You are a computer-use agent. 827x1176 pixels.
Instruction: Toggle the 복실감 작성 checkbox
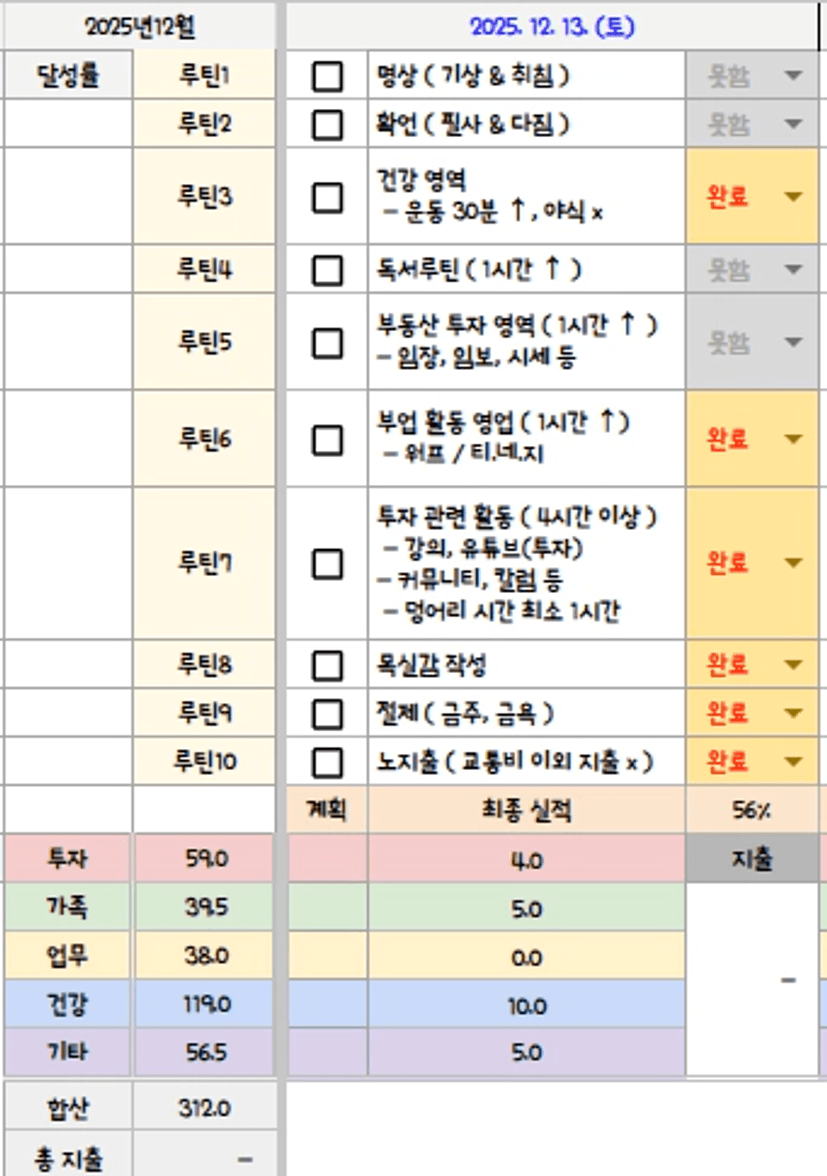click(327, 664)
